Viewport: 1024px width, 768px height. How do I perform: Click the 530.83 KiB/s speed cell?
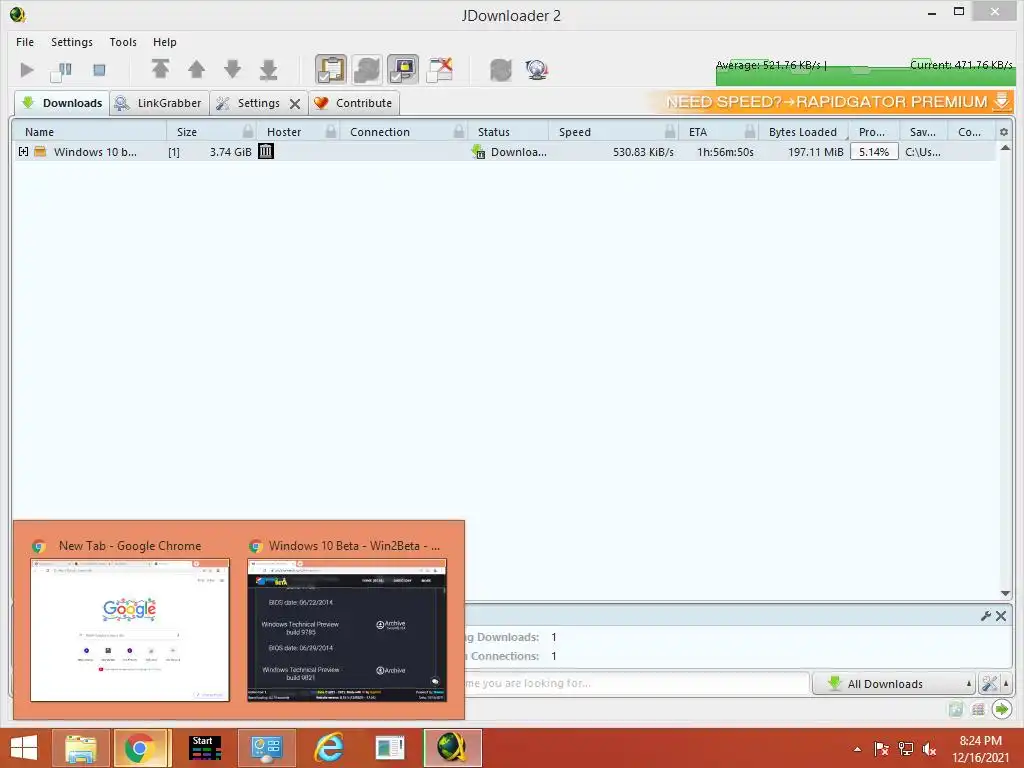(x=643, y=152)
